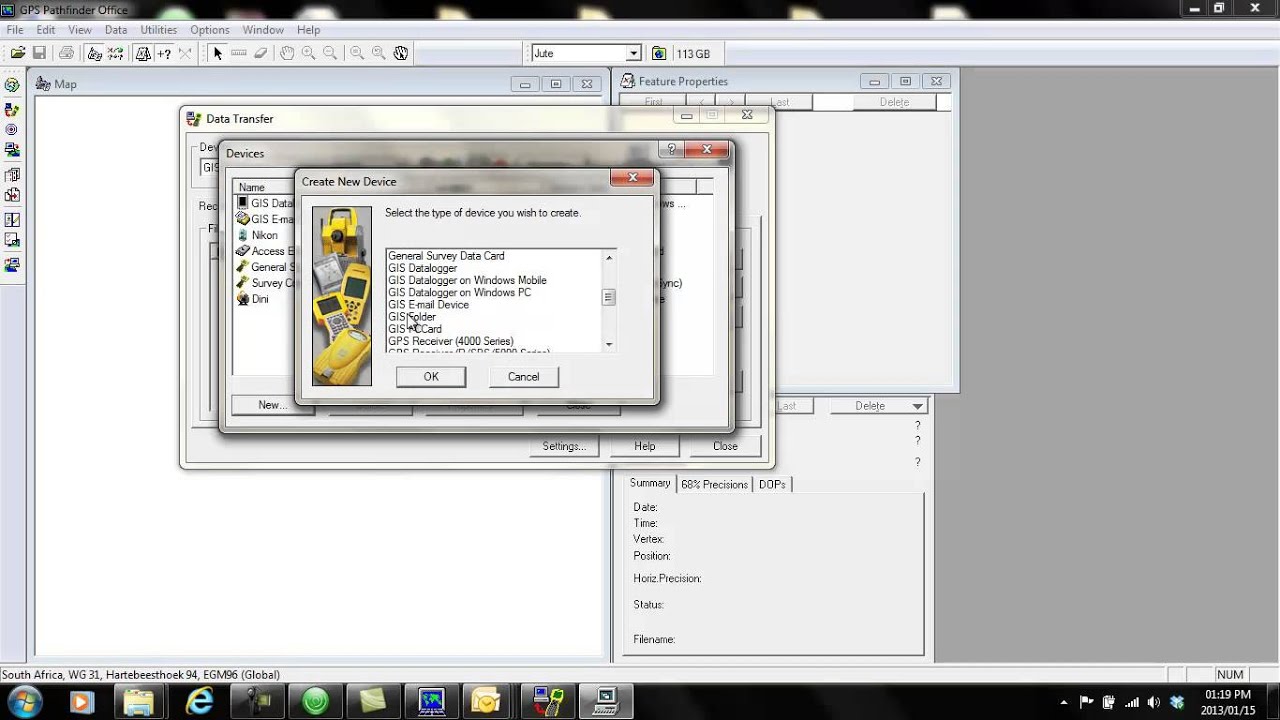The height and width of the screenshot is (720, 1280).
Task: Click the device list scroll-down arrow
Action: click(x=609, y=344)
